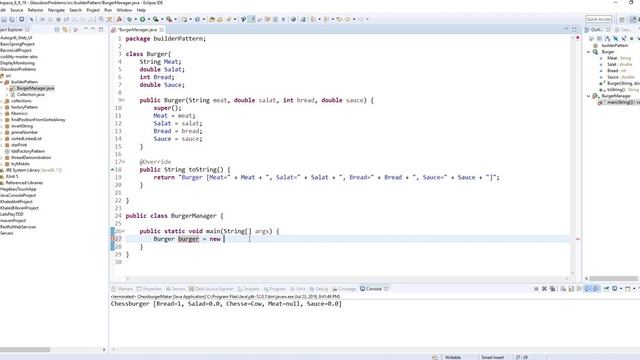Image resolution: width=640 pixels, height=360 pixels.
Task: Click horizontal scrollbar in Project Explorer
Action: 25,350
